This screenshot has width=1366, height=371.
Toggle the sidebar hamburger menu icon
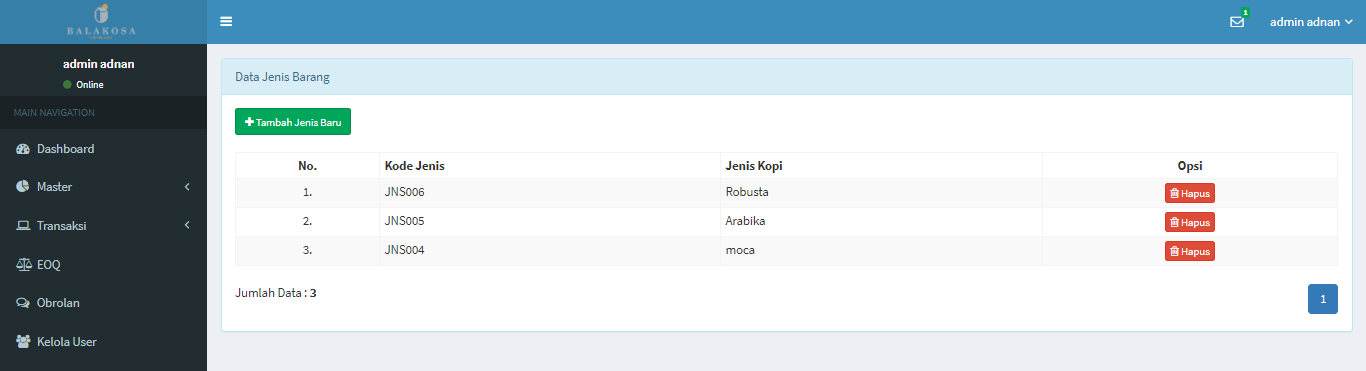[226, 21]
